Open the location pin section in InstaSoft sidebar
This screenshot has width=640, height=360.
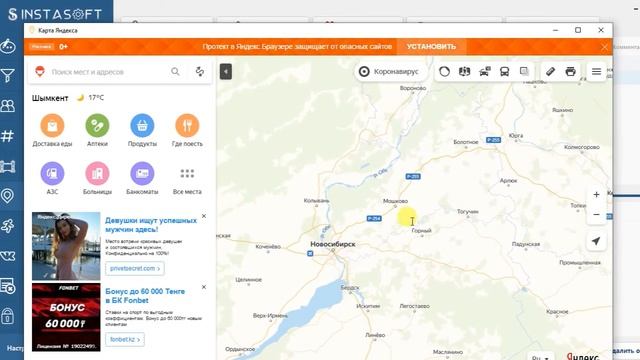click(8, 196)
